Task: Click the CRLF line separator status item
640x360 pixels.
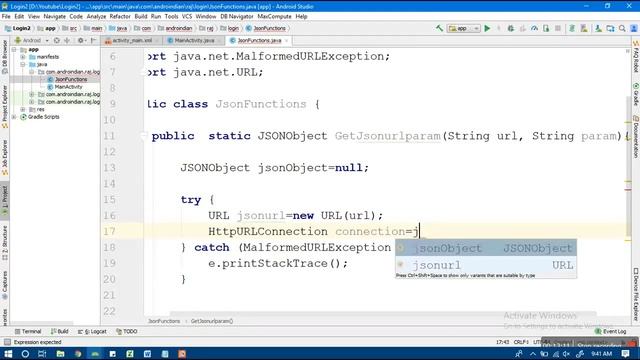Action: (521, 342)
